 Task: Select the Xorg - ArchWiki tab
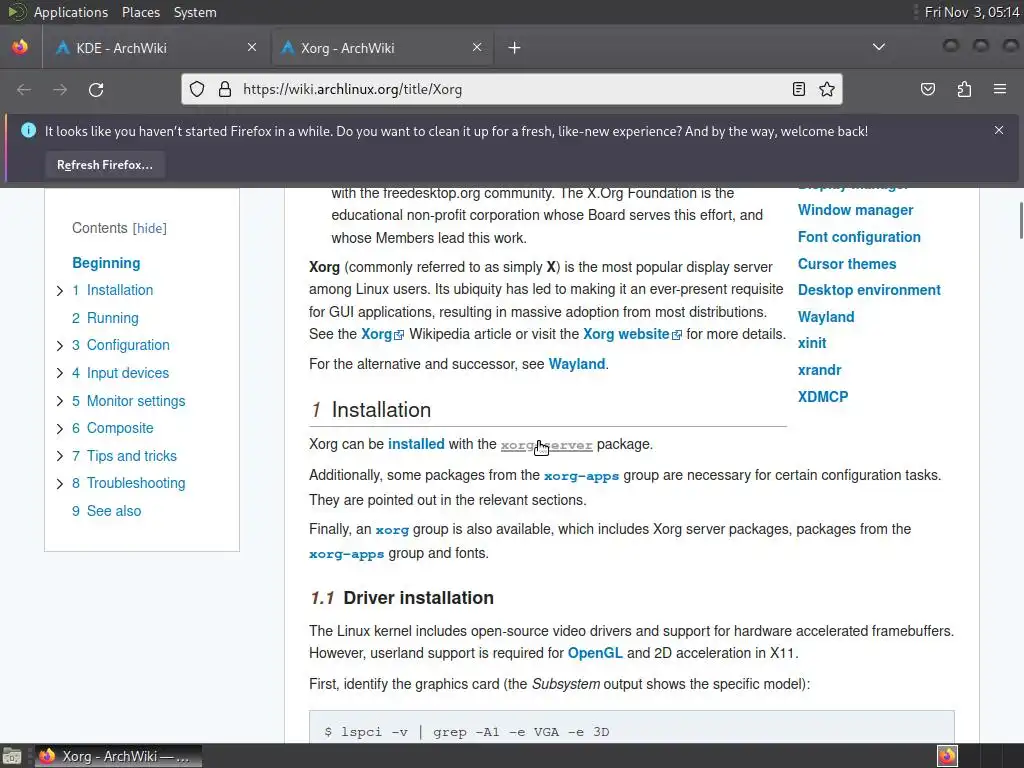tap(383, 47)
